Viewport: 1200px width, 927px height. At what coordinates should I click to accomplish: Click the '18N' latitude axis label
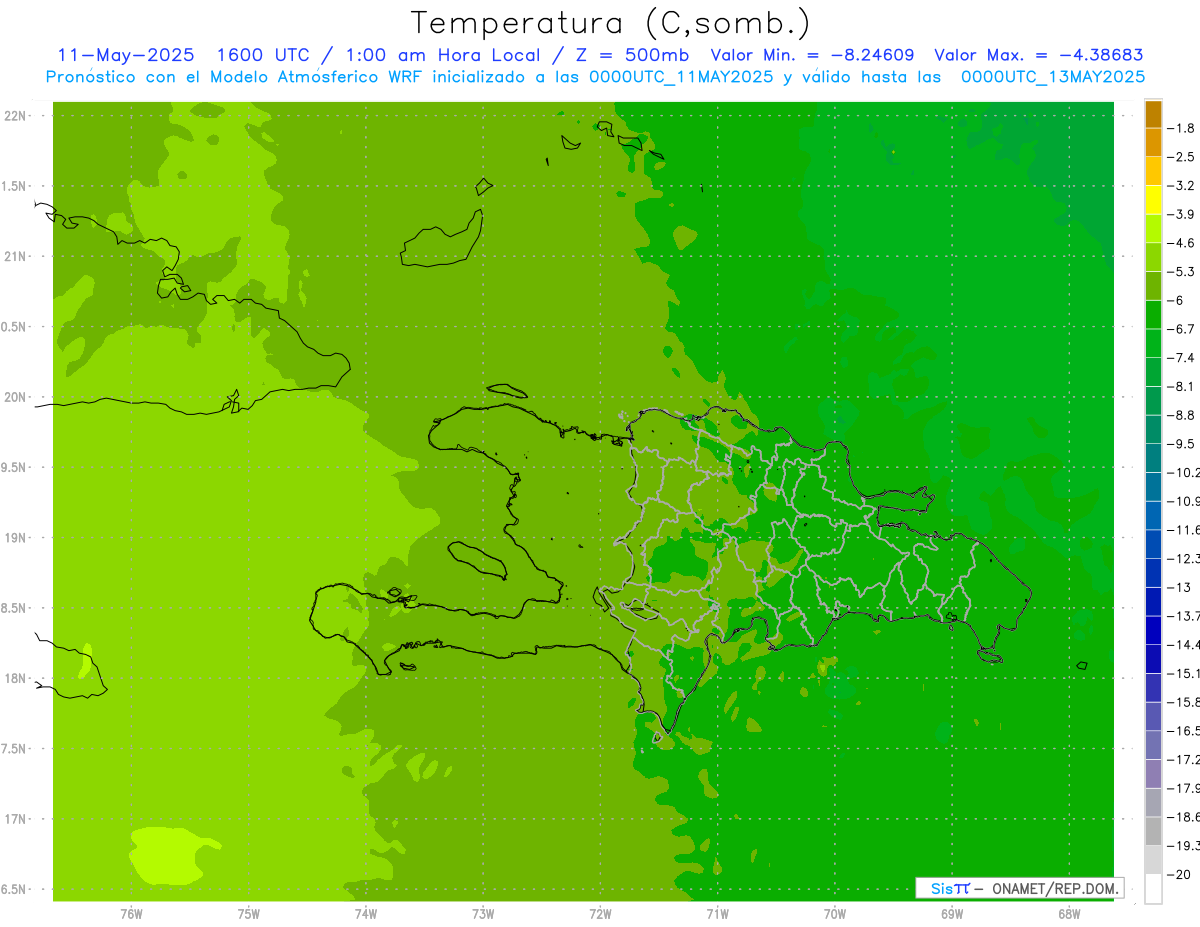click(16, 679)
